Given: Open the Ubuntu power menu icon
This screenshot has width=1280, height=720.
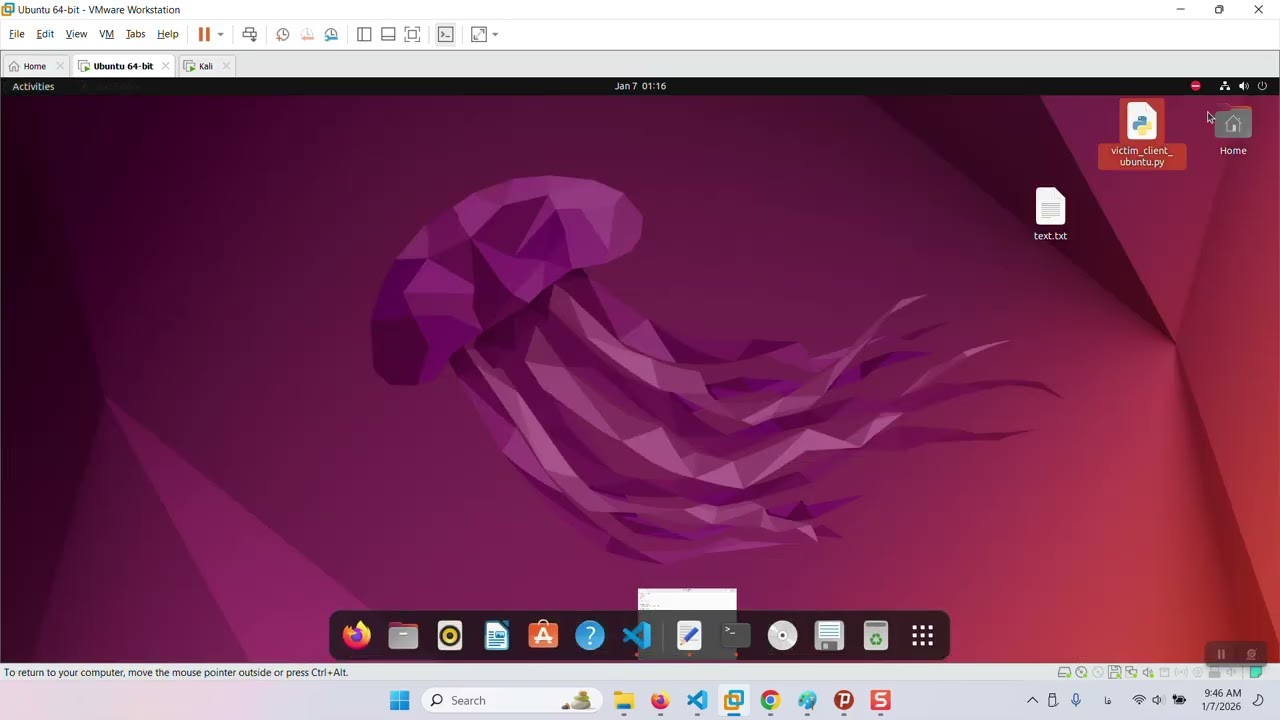Looking at the screenshot, I should pyautogui.click(x=1263, y=86).
